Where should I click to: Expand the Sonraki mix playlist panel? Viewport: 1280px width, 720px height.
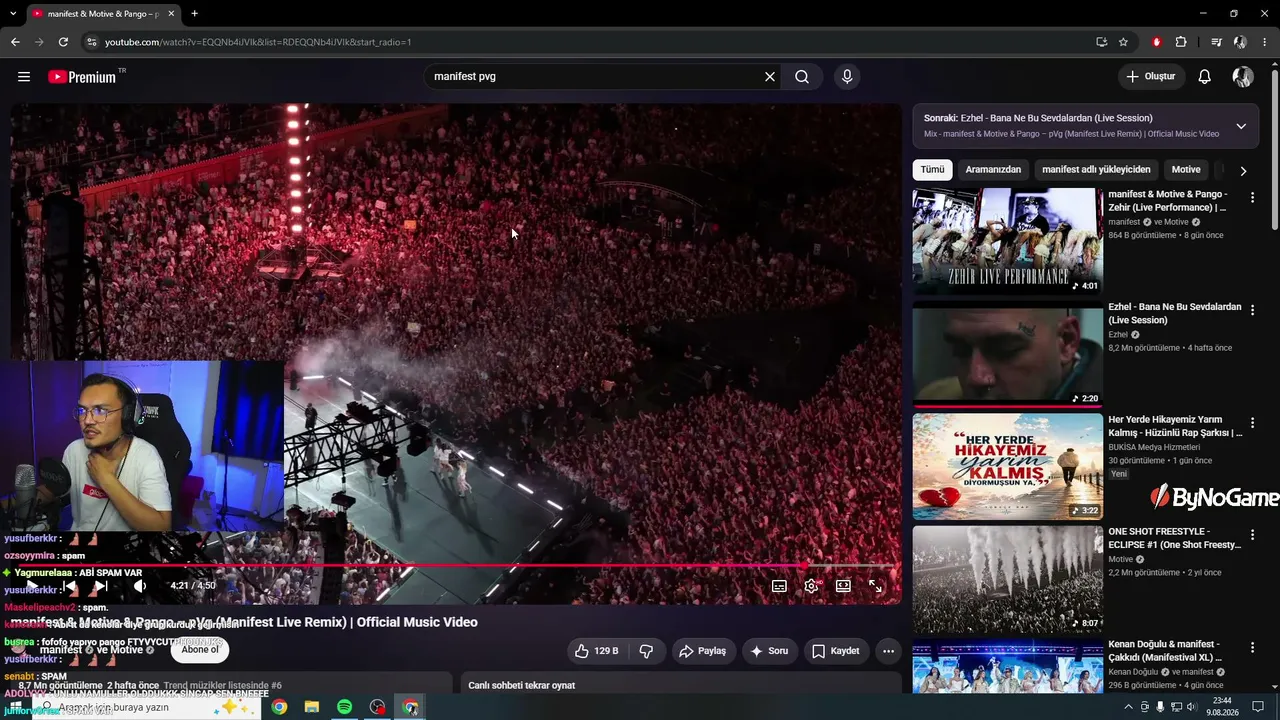[x=1241, y=126]
